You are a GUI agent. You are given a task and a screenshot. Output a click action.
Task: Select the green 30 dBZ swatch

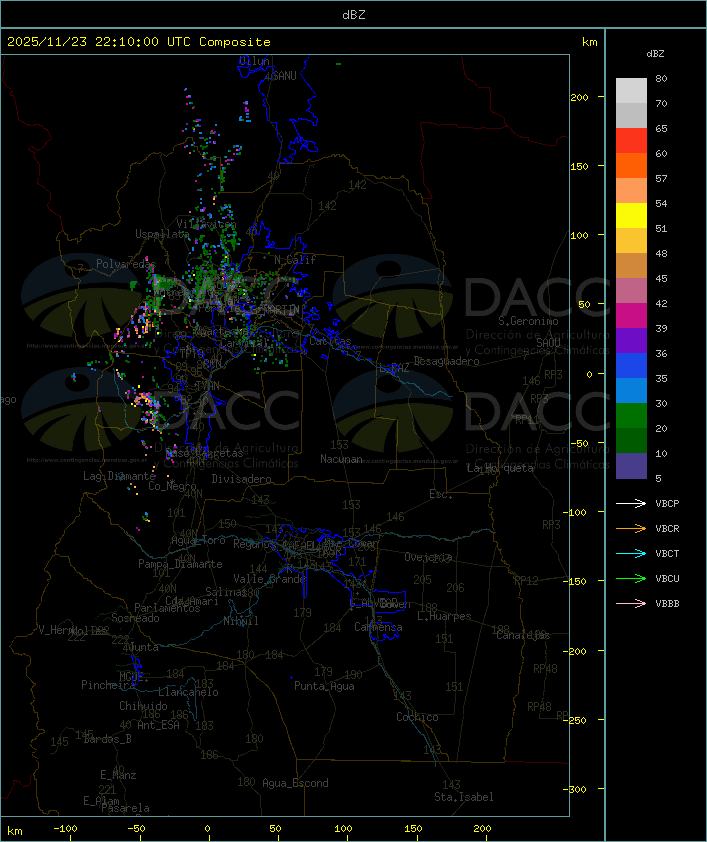point(631,416)
